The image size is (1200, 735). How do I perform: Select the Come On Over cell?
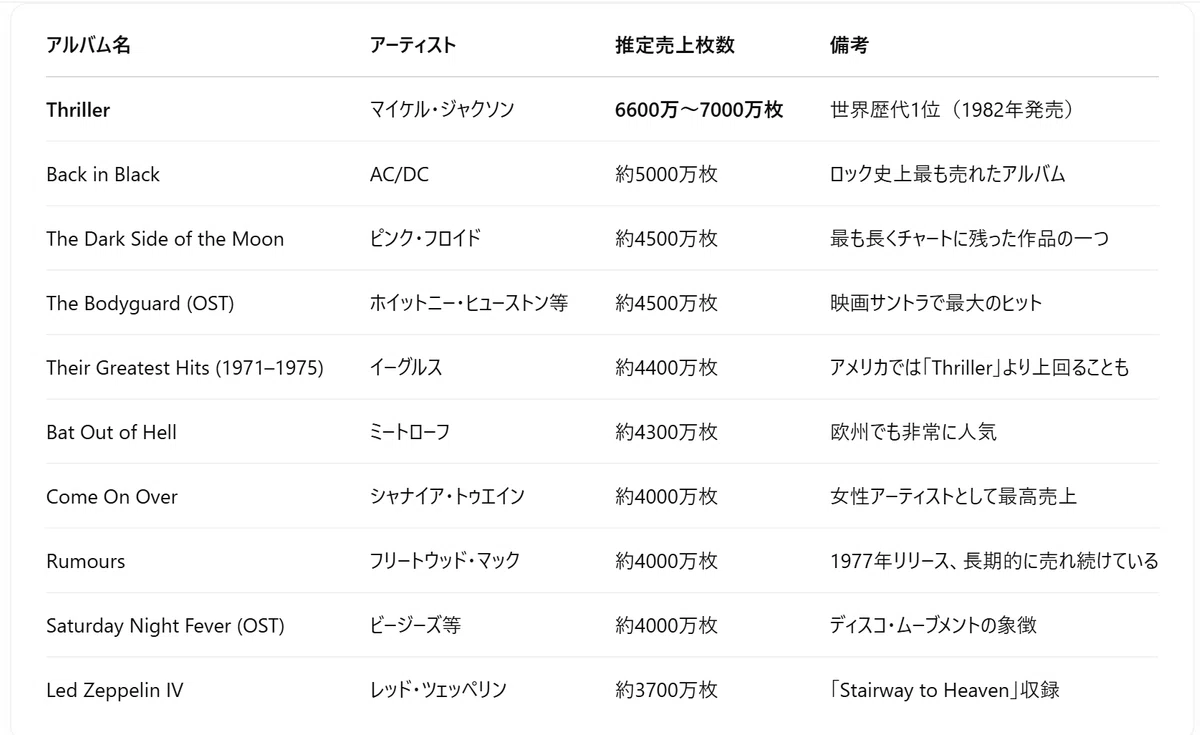point(112,497)
